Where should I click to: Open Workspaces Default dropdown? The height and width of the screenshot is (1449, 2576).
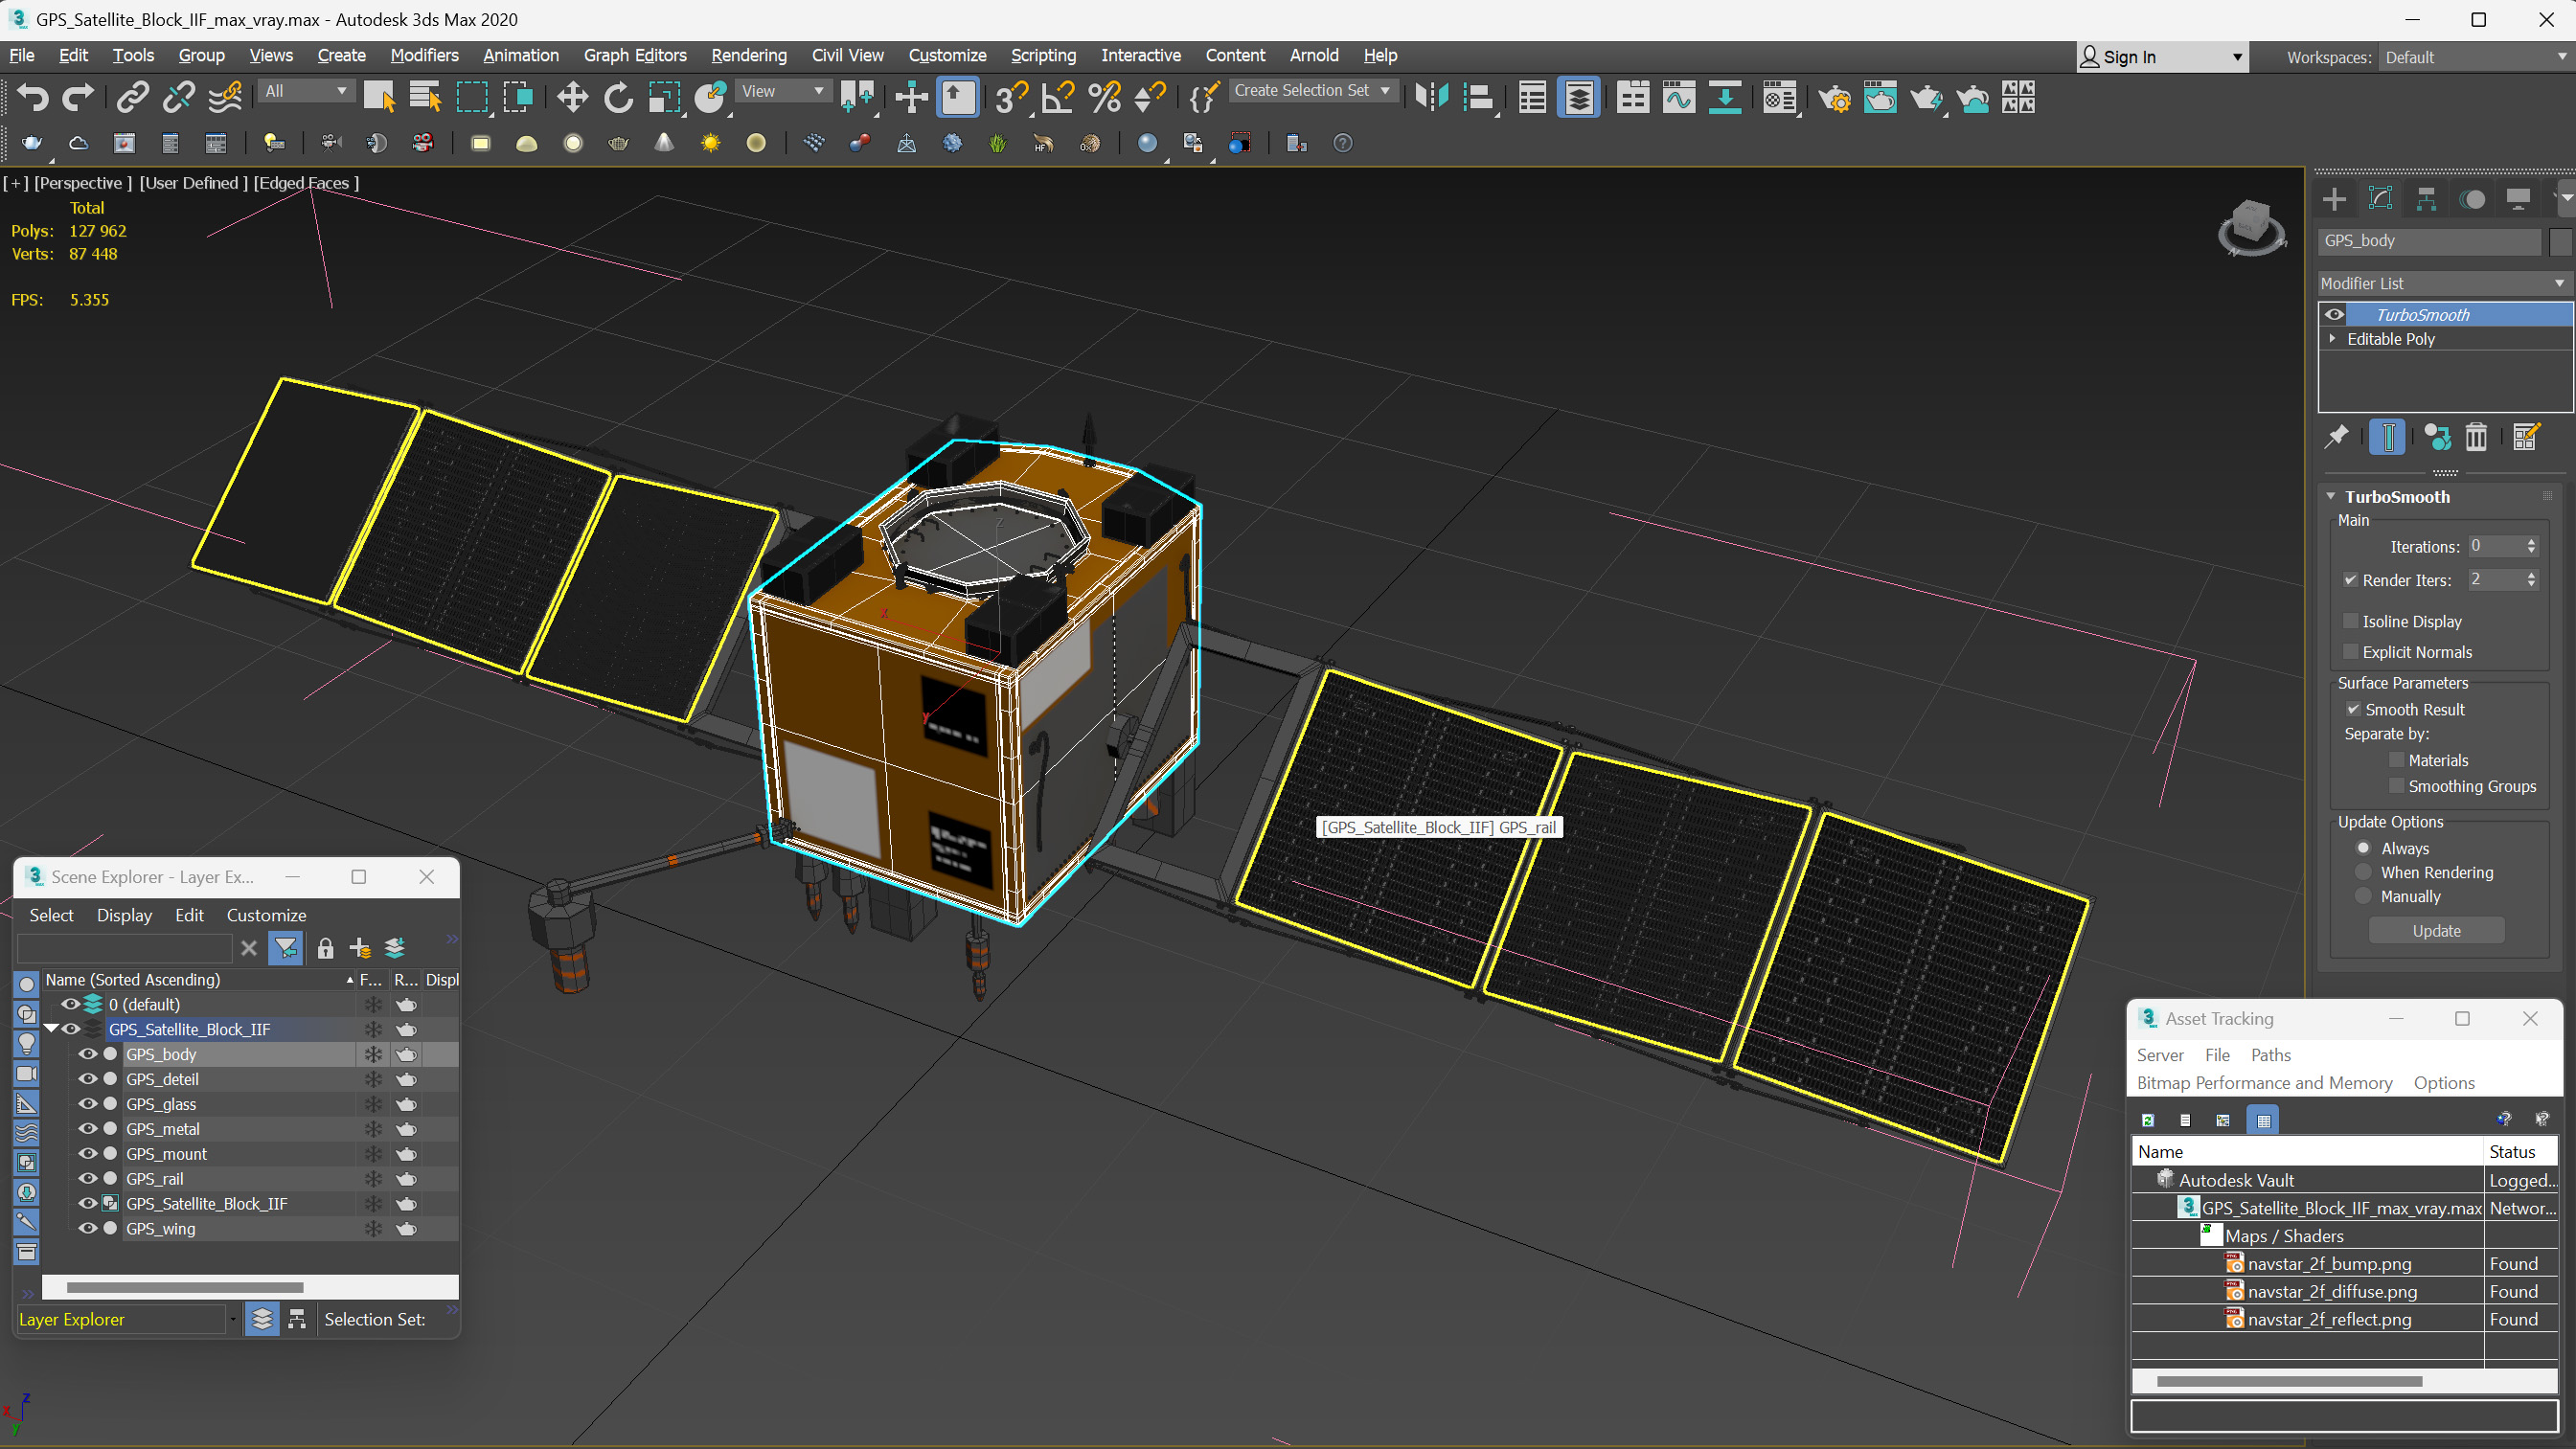click(2474, 57)
